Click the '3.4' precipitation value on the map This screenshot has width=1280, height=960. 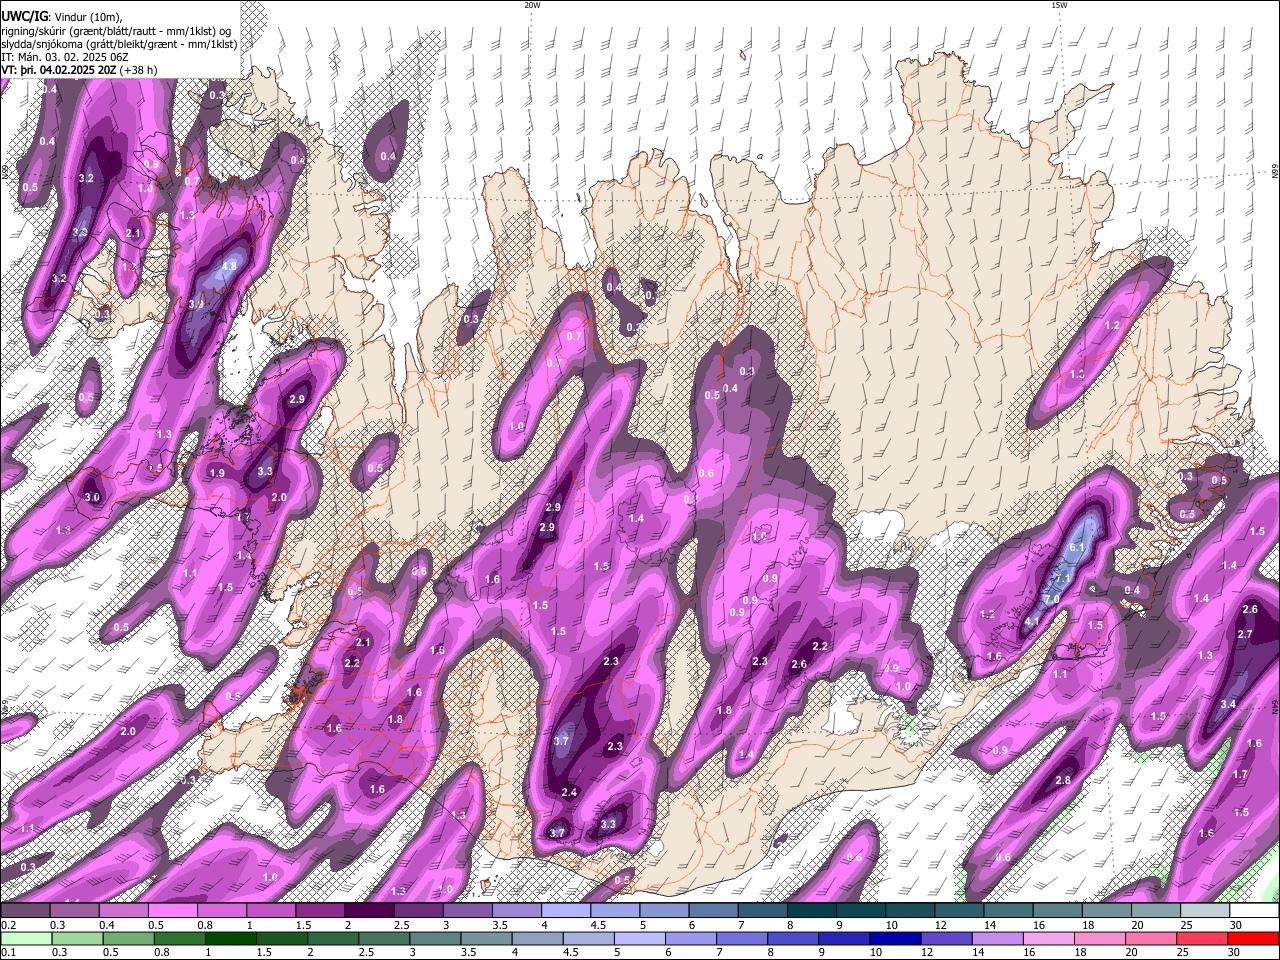[1228, 704]
